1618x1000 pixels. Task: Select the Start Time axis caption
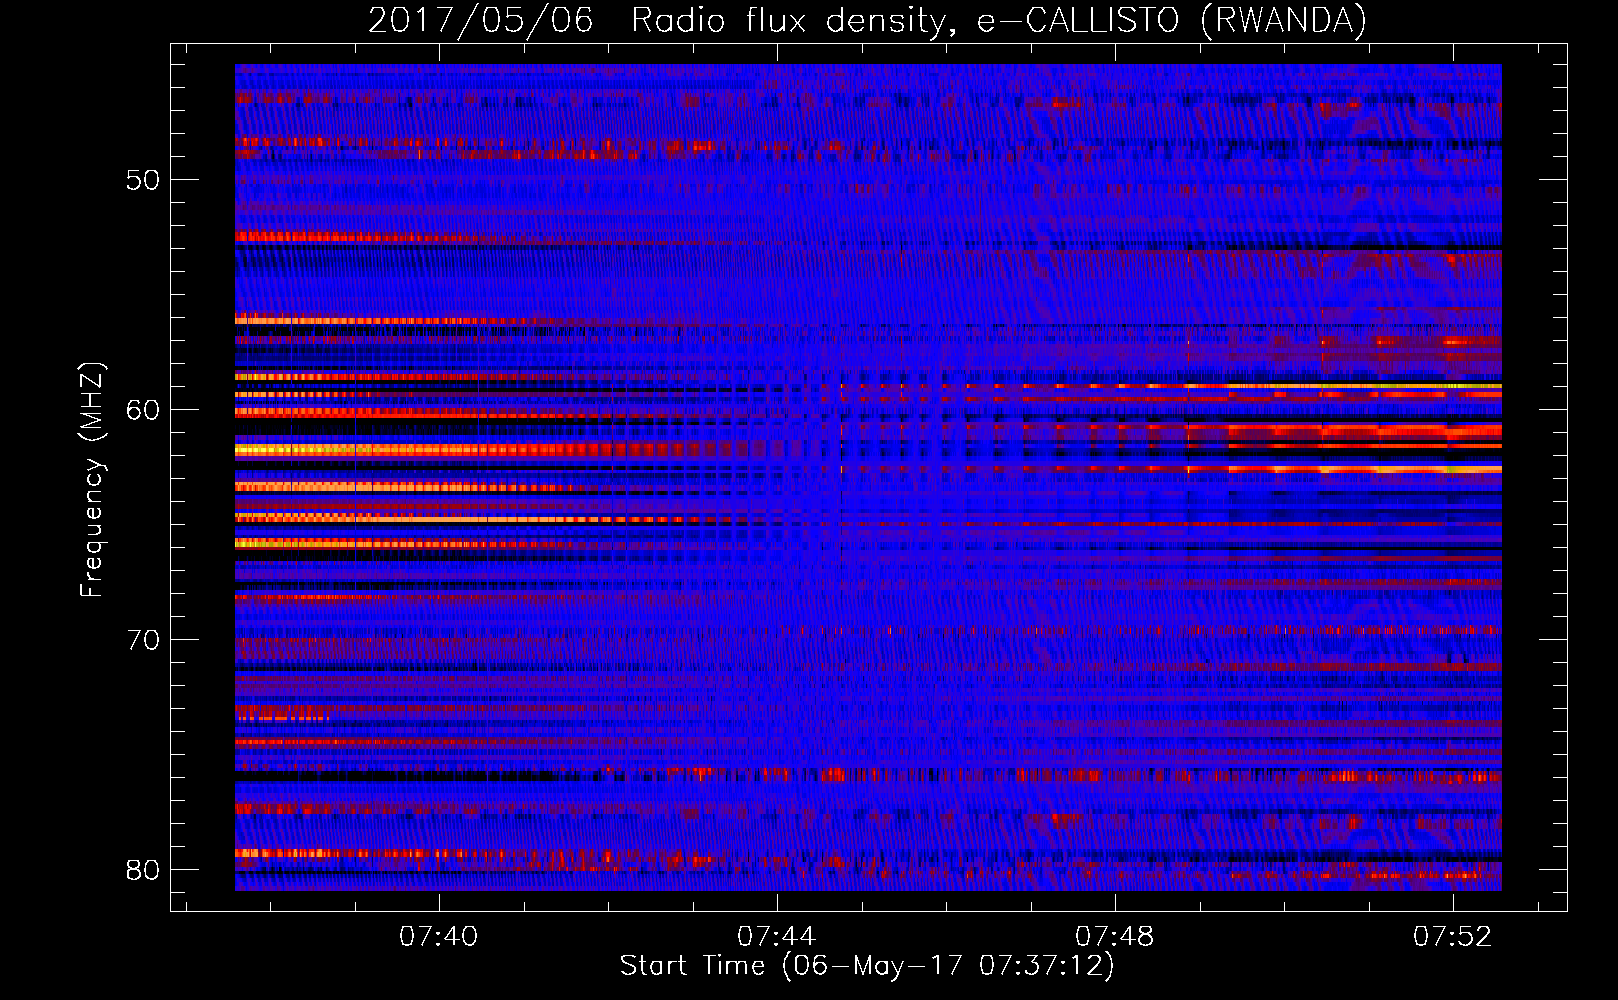pyautogui.click(x=867, y=966)
